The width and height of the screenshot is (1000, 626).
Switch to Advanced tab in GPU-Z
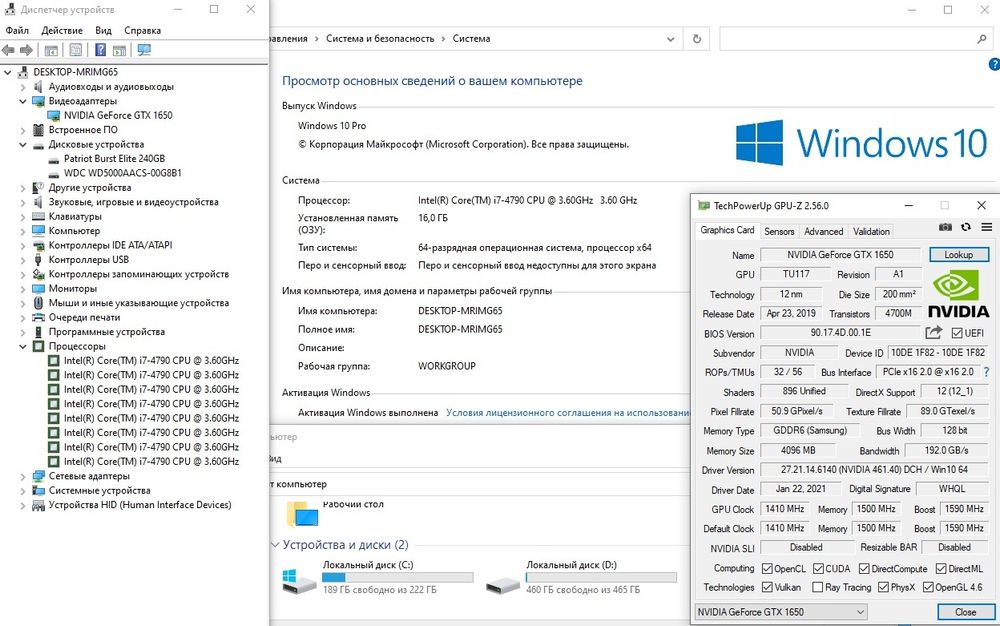pyautogui.click(x=823, y=231)
